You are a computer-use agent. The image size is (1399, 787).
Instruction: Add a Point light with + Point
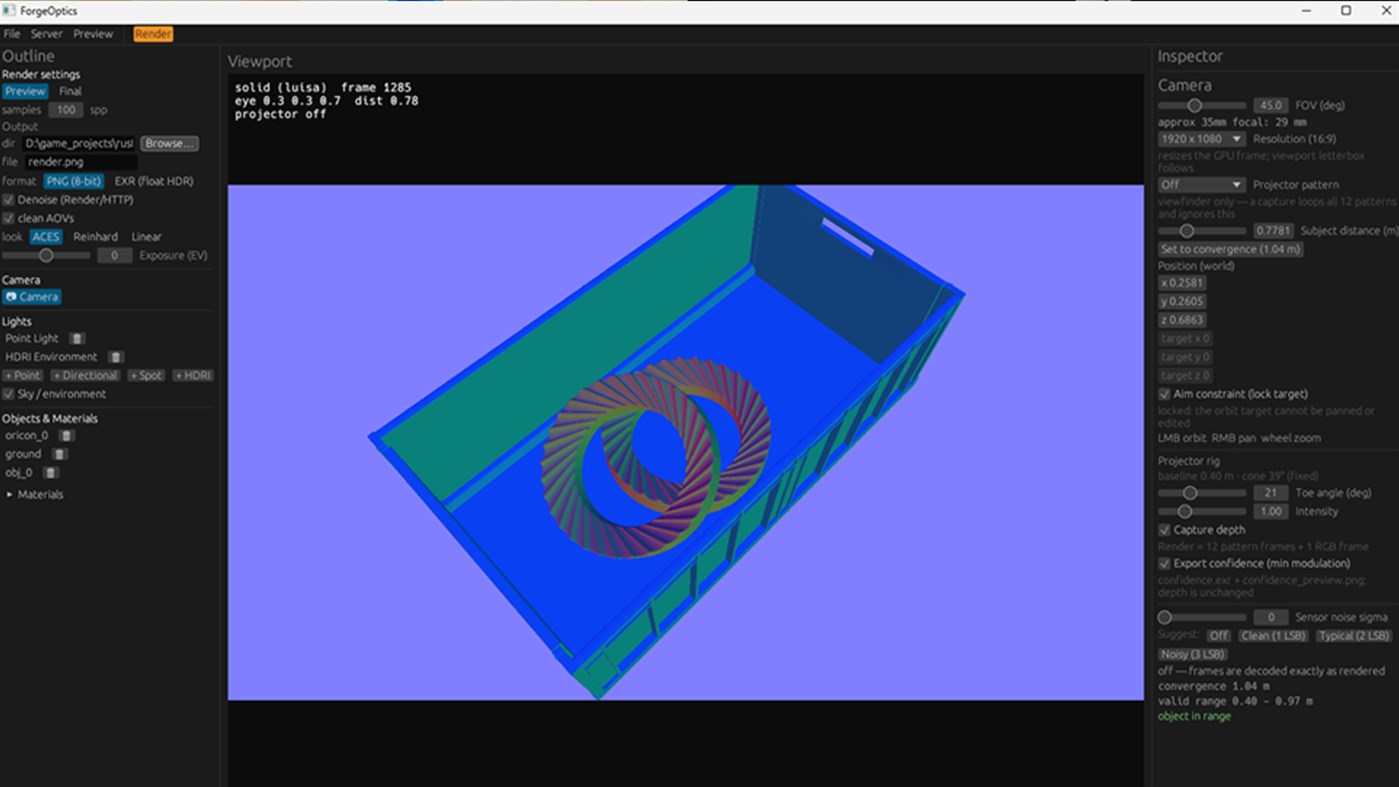pos(23,376)
